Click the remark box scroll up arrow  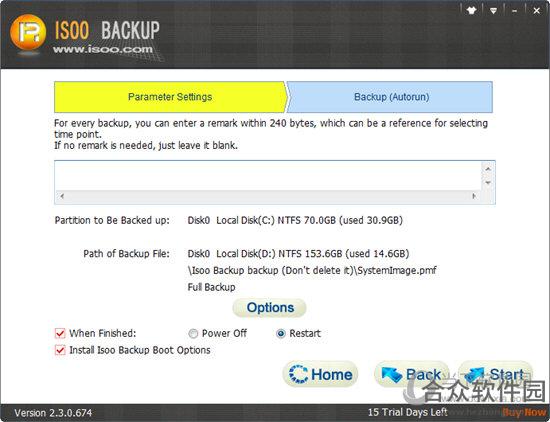(488, 169)
